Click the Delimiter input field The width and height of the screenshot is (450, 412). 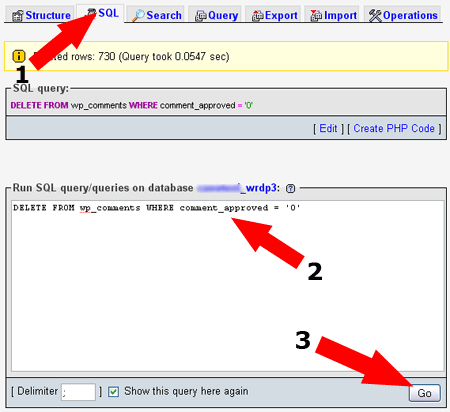[x=79, y=392]
